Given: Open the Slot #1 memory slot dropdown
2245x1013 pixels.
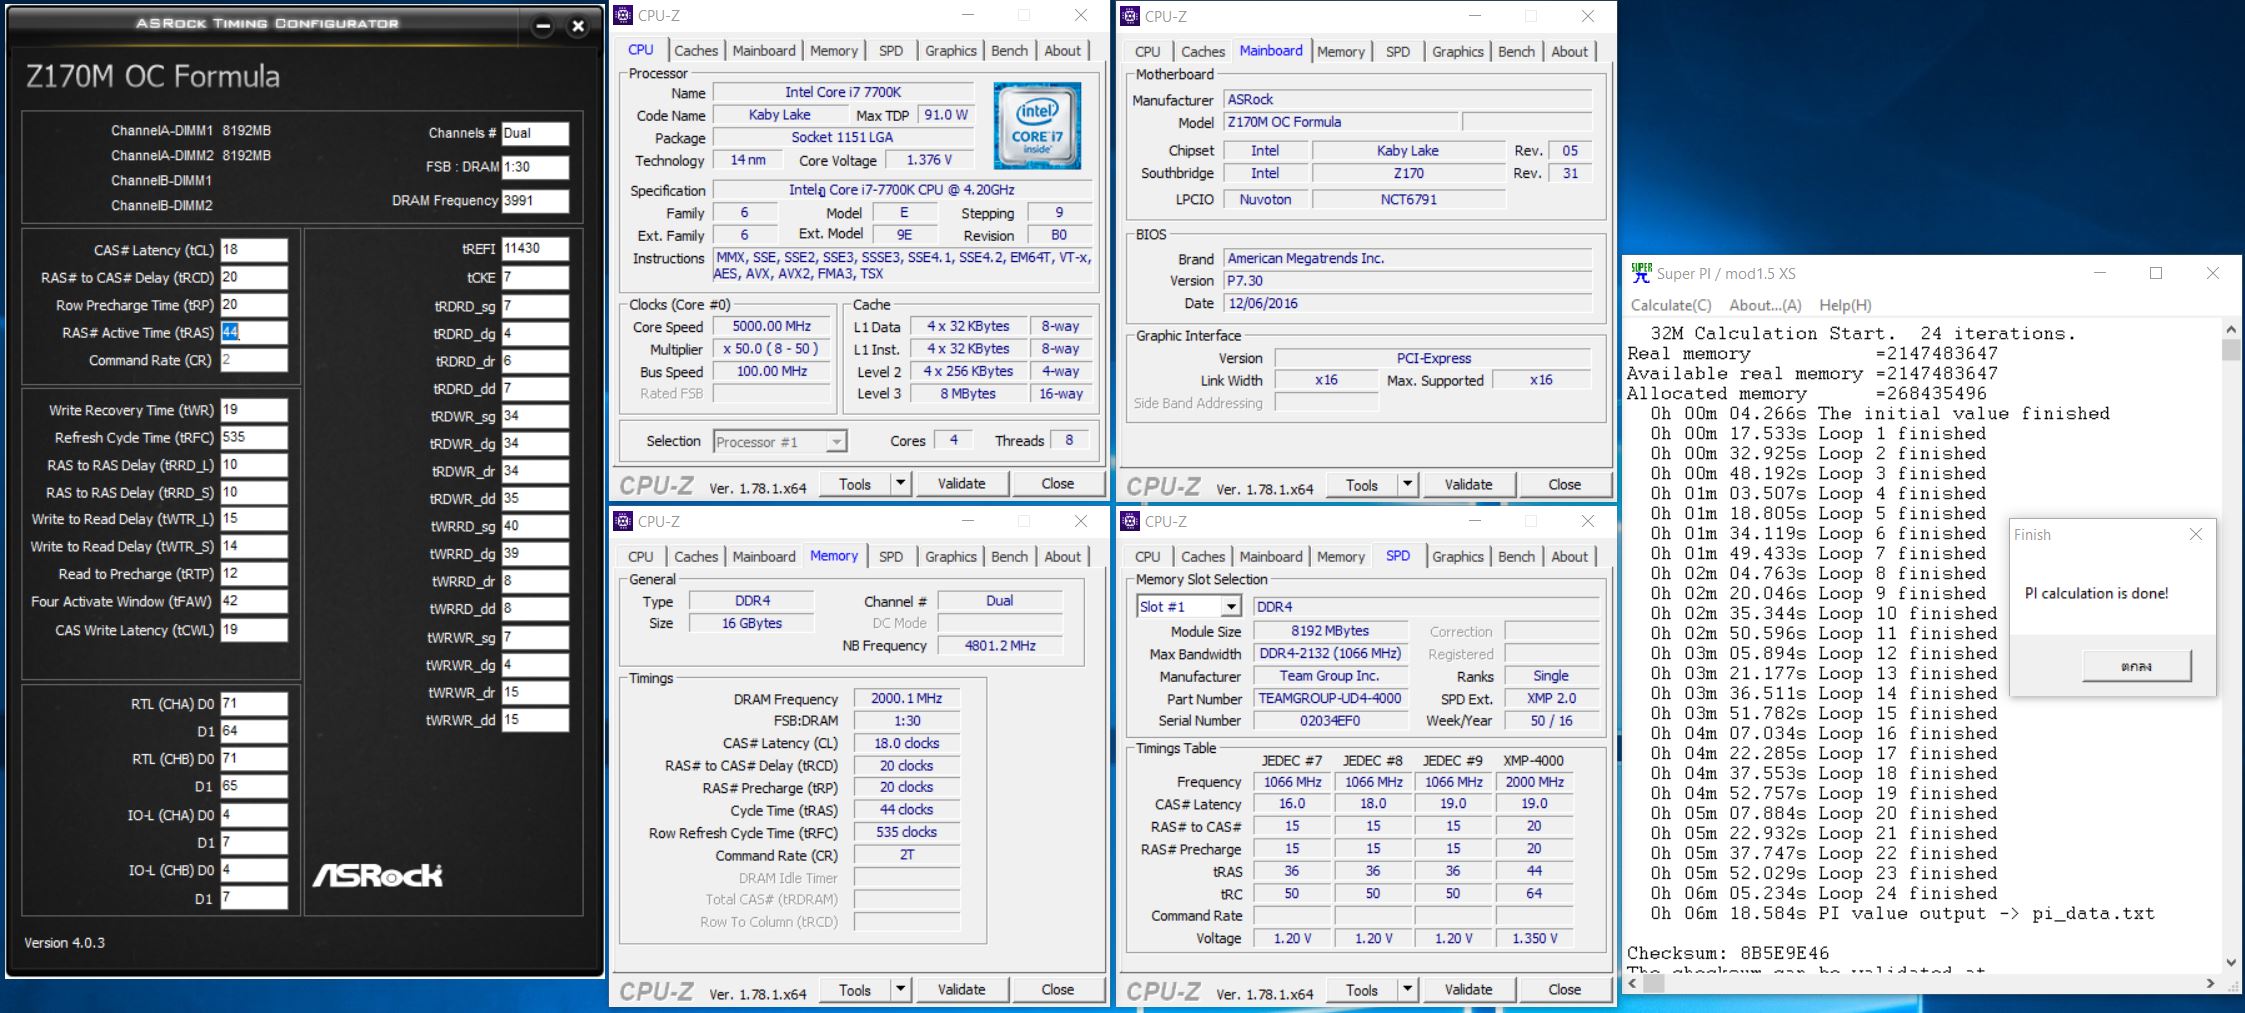Looking at the screenshot, I should pos(1231,607).
